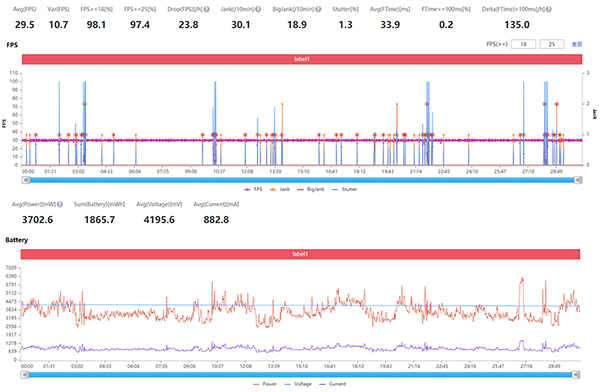The width and height of the screenshot is (600, 392).
Task: Toggle FPS series in chart legend
Action: (x=253, y=189)
